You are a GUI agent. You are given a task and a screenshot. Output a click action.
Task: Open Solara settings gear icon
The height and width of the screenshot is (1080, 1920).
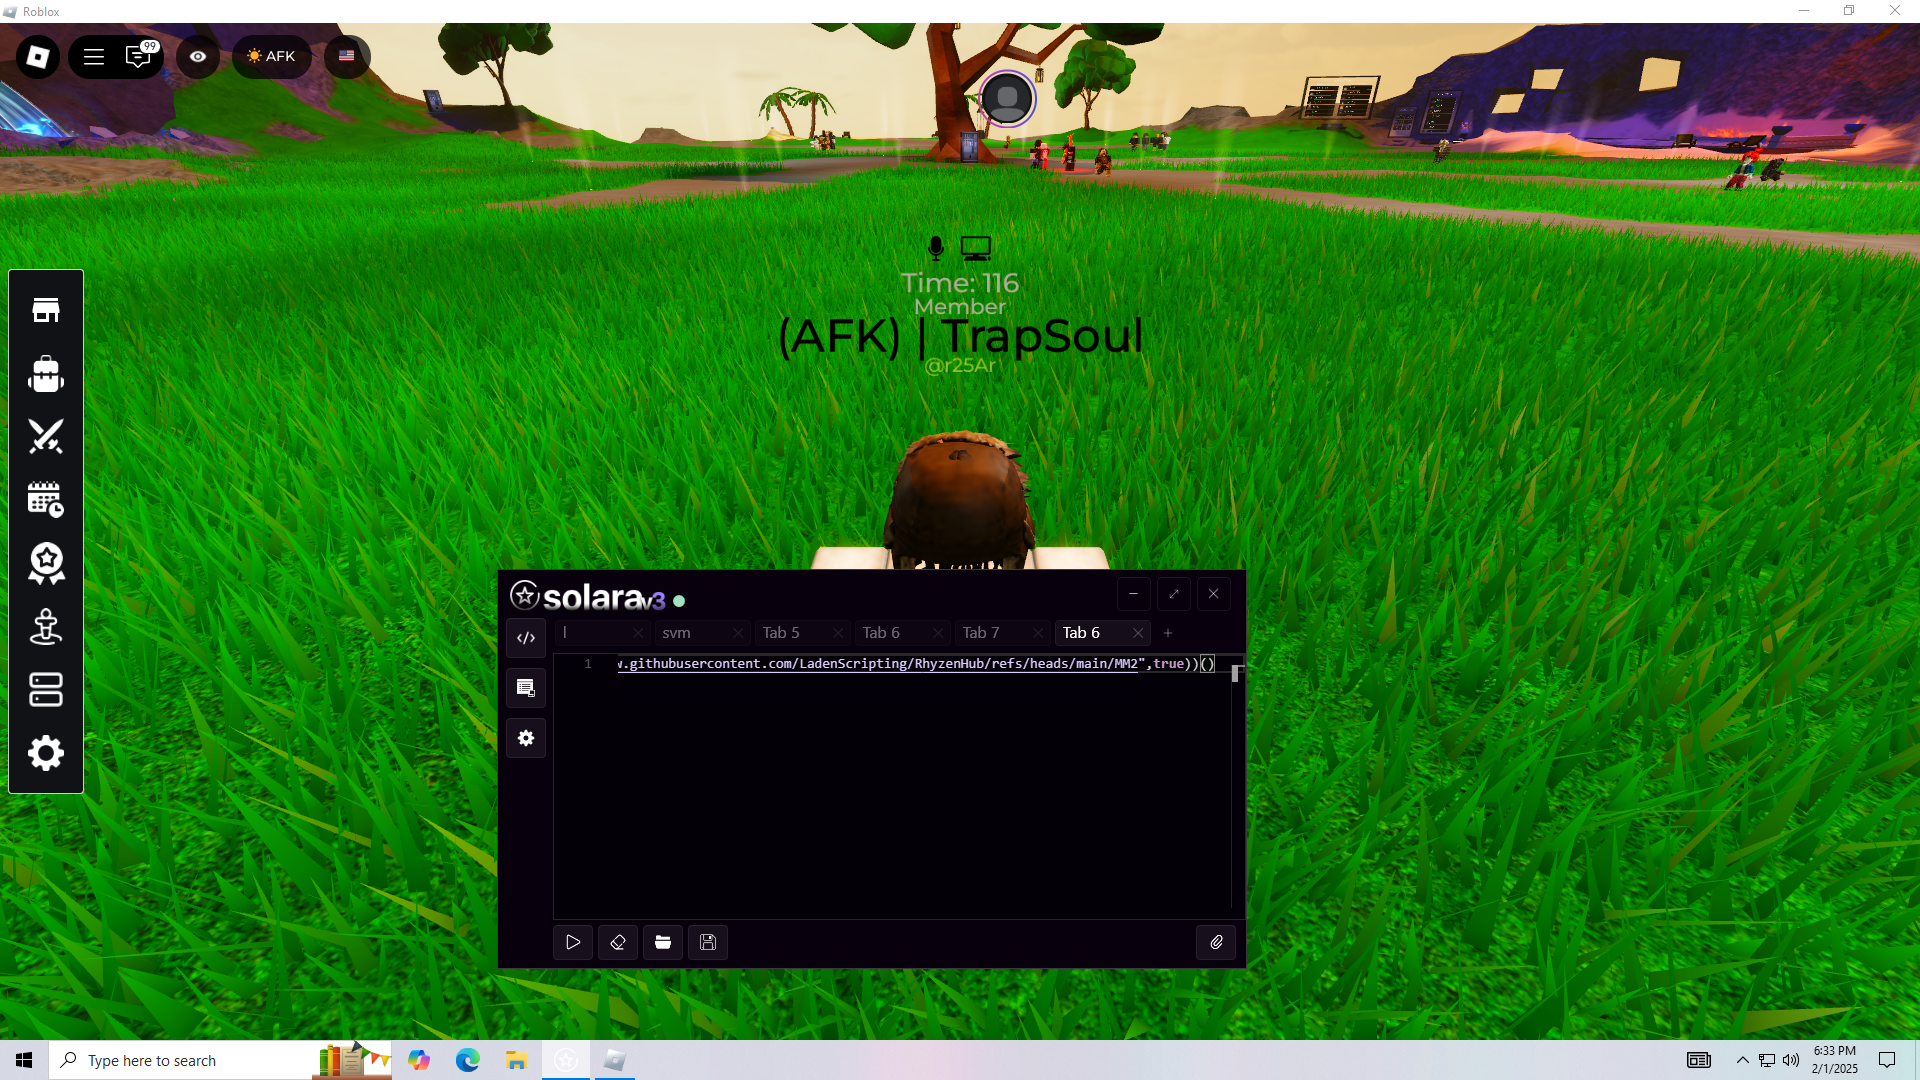click(x=526, y=738)
